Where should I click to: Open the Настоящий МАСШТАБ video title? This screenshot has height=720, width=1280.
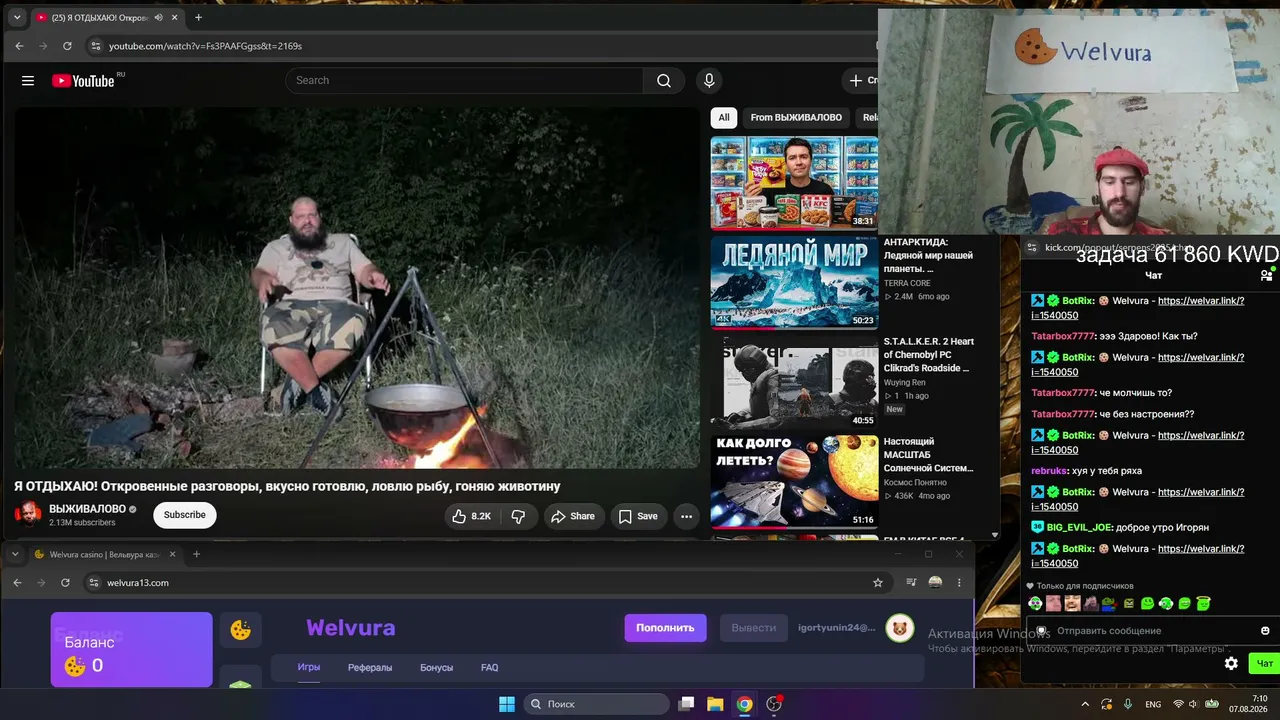(x=928, y=455)
